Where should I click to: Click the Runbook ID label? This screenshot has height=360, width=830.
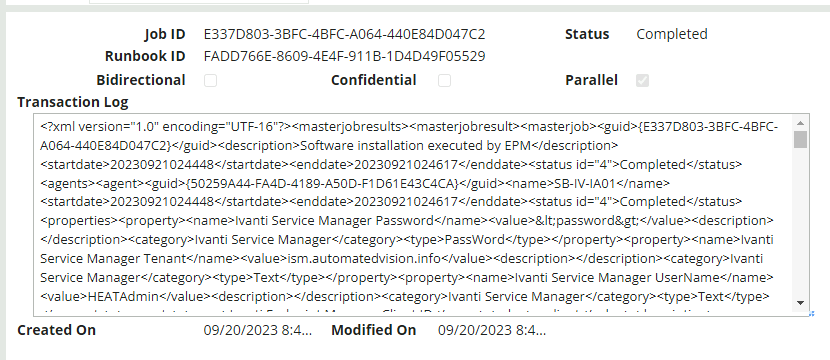tap(145, 56)
